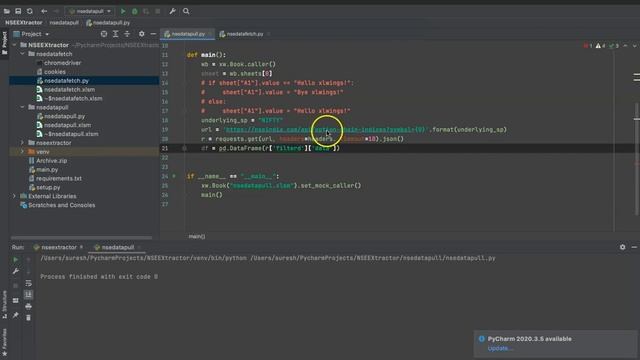Go to previous highlighted error arrow

pyautogui.click(x=625, y=46)
